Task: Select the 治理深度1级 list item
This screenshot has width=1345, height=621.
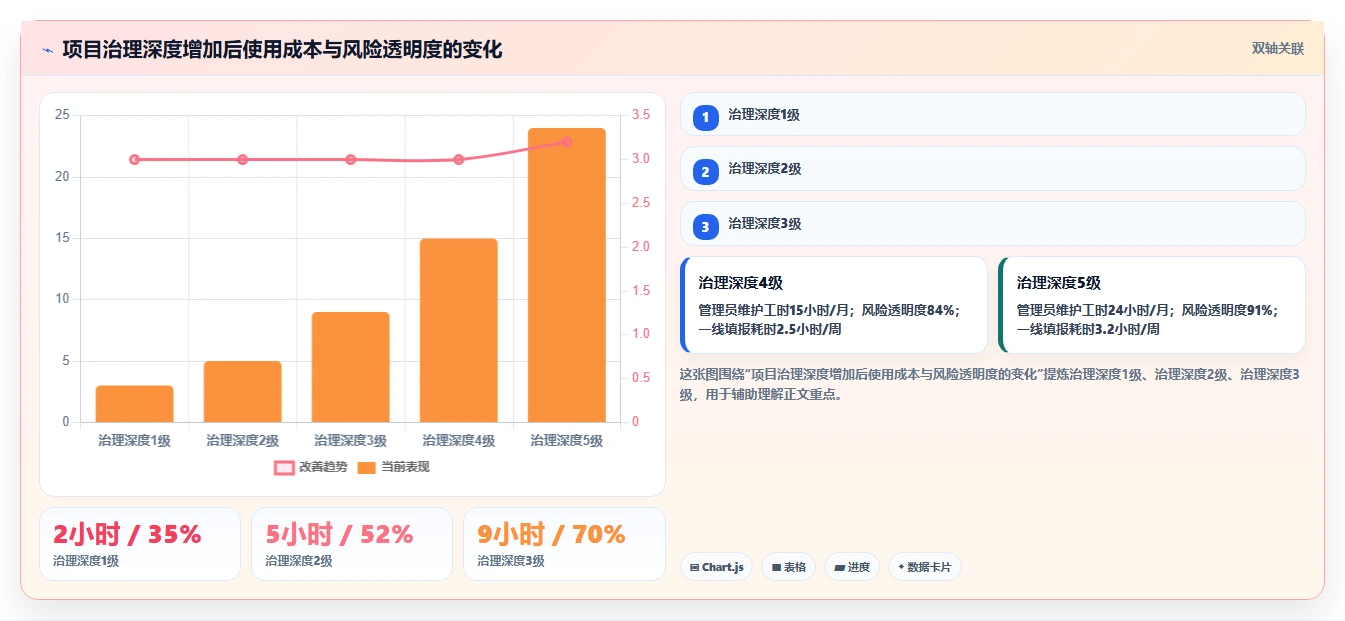Action: click(992, 114)
